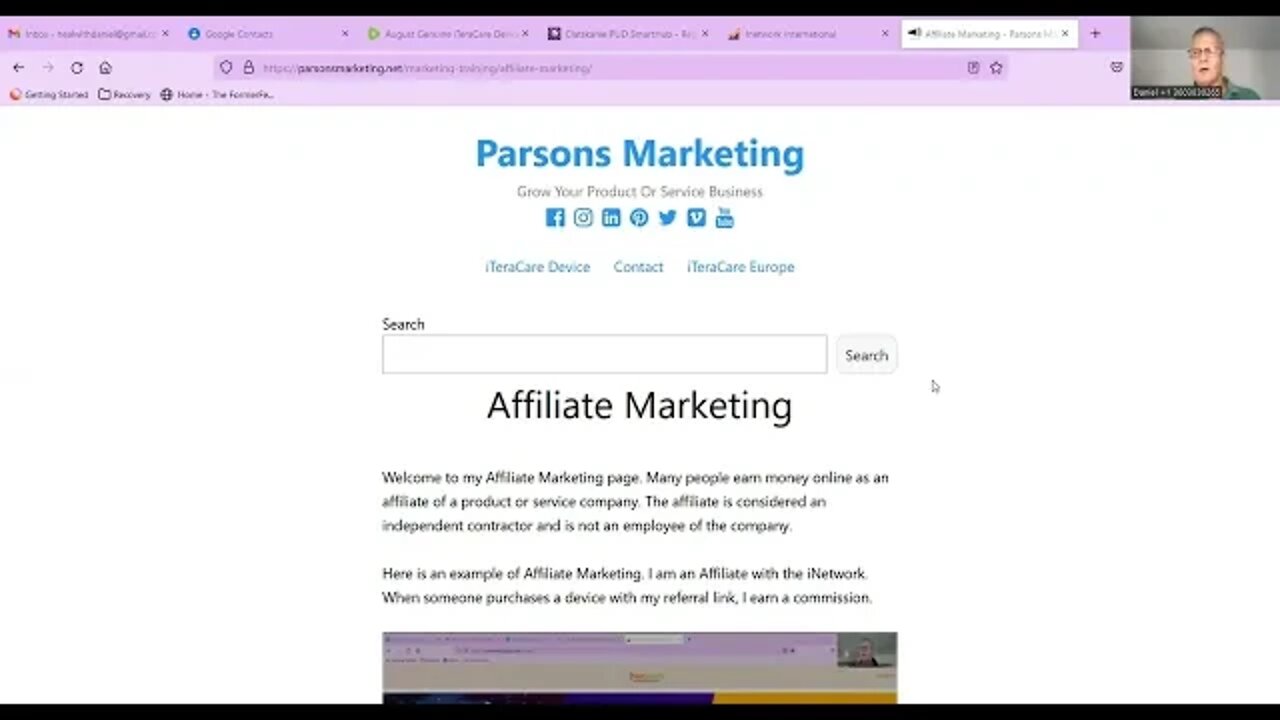The height and width of the screenshot is (720, 1280).
Task: Open the Recovery bookmarks folder
Action: pyautogui.click(x=124, y=95)
